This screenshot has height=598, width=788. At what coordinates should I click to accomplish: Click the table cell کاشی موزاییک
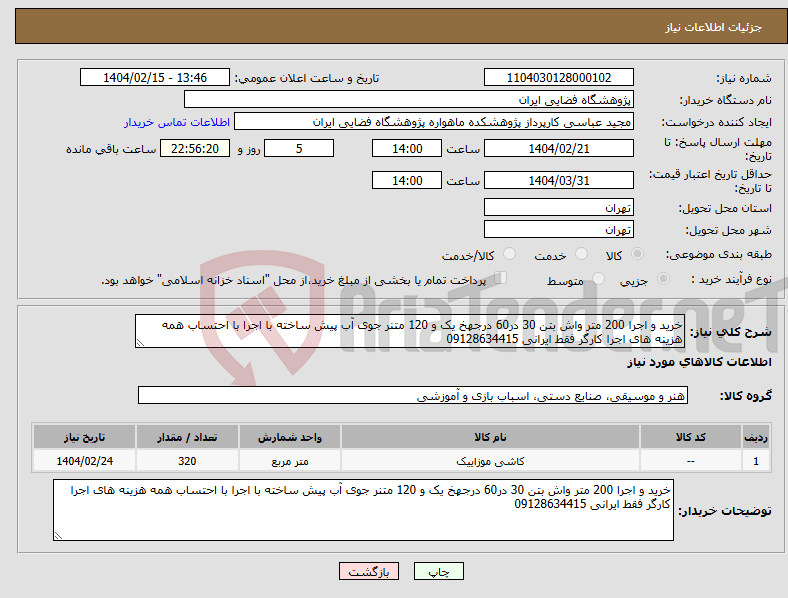coord(490,461)
